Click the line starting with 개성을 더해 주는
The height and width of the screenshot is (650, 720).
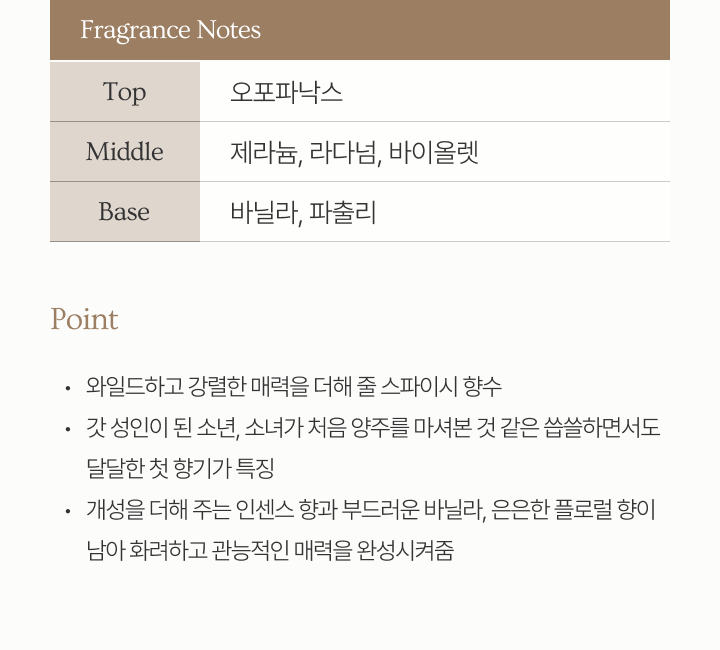(371, 510)
